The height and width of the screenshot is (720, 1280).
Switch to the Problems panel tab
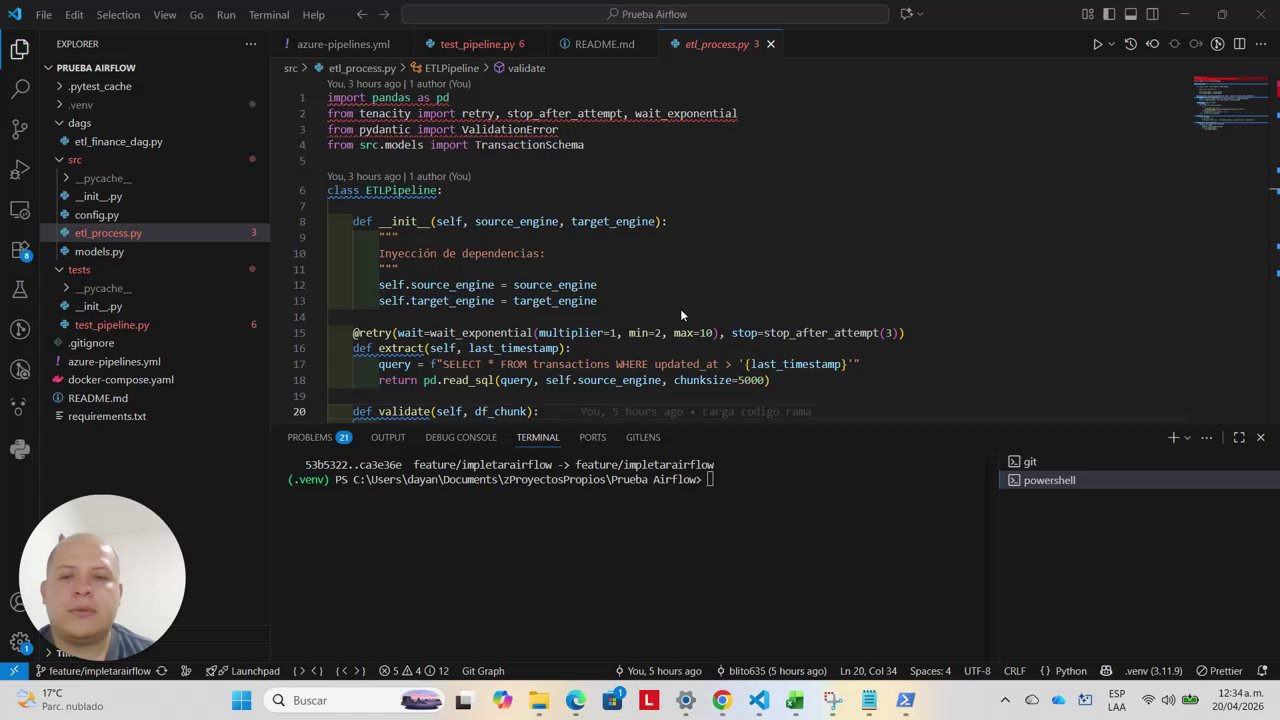pos(309,437)
